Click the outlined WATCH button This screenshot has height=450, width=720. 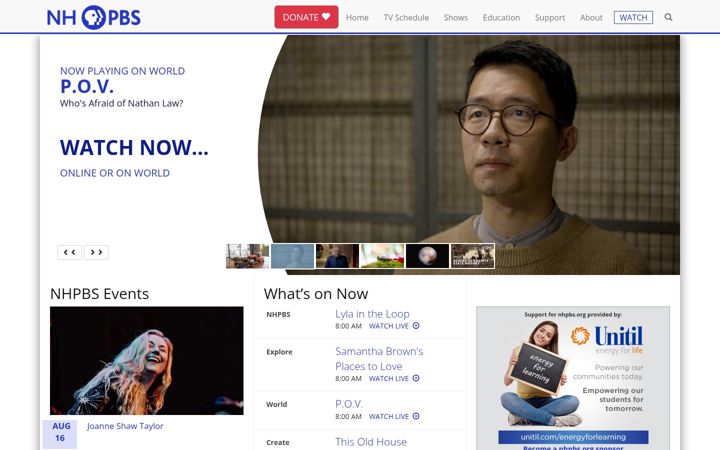(633, 17)
